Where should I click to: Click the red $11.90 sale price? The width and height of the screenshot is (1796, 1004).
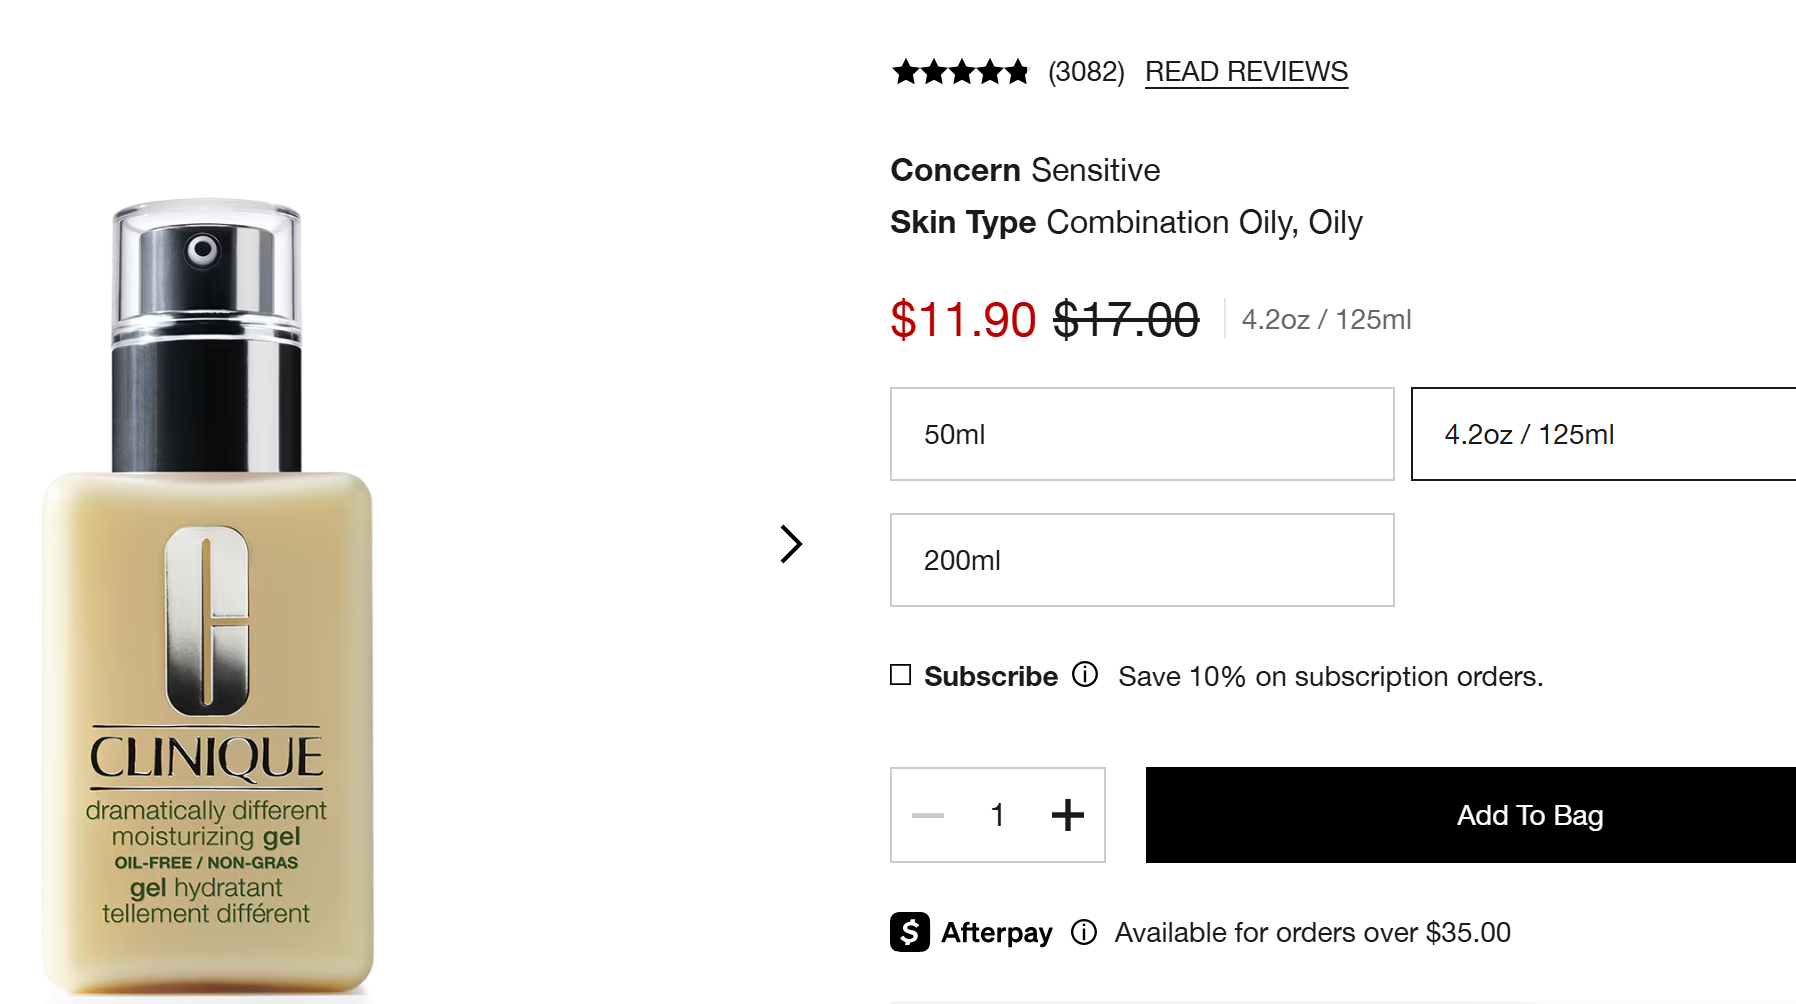click(x=963, y=320)
